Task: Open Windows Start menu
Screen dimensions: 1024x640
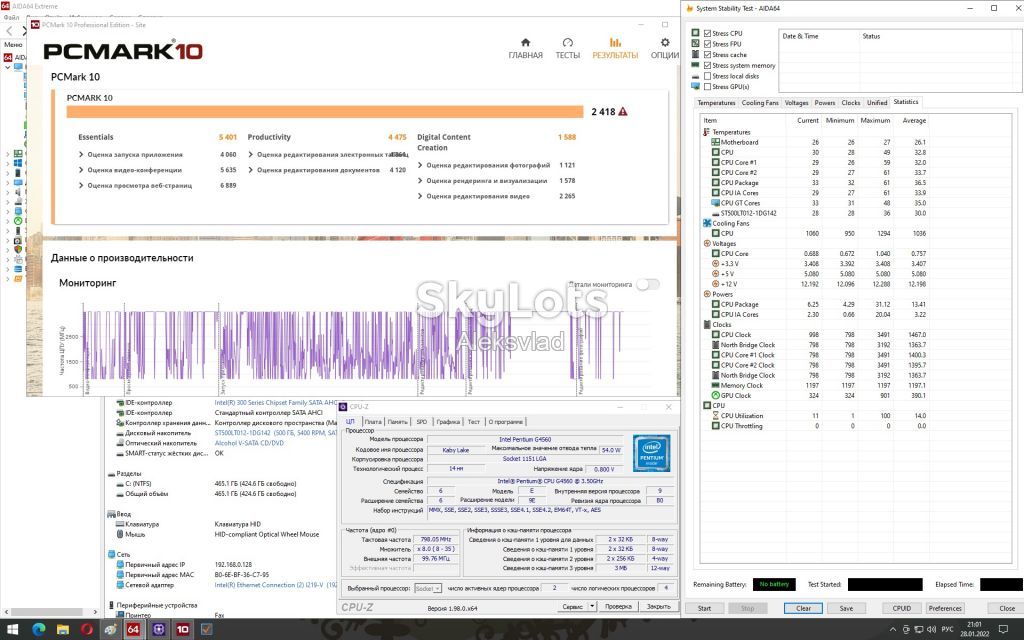Action: 12,630
